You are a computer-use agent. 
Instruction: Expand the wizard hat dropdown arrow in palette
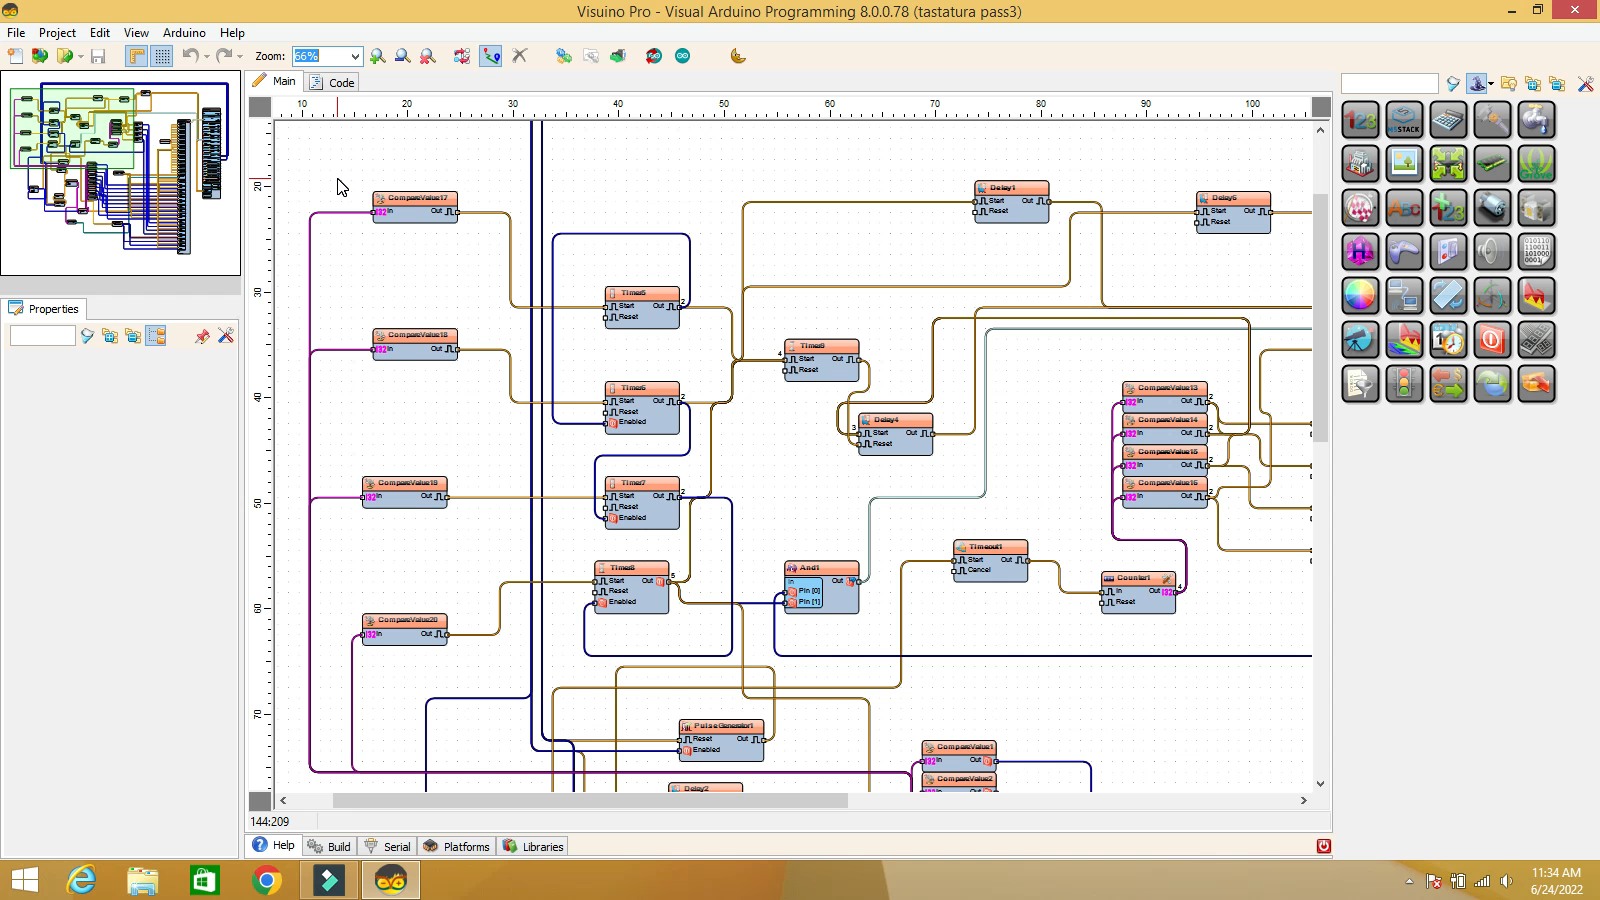pos(1491,84)
